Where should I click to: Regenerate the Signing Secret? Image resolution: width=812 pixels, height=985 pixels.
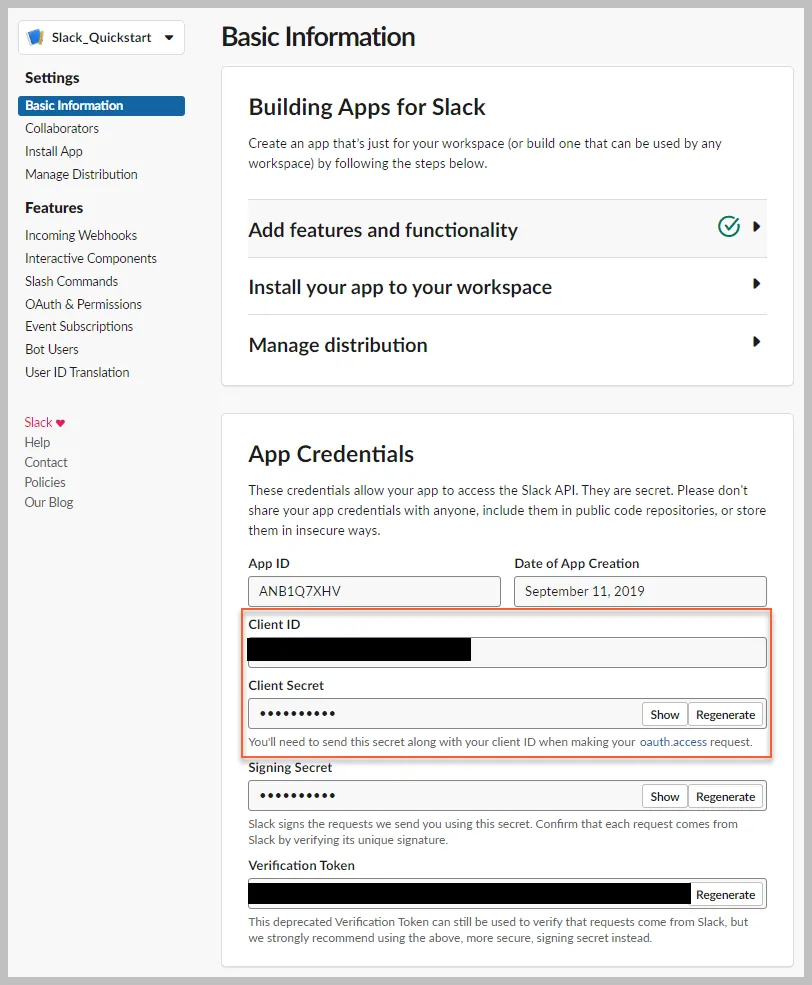[x=725, y=797]
